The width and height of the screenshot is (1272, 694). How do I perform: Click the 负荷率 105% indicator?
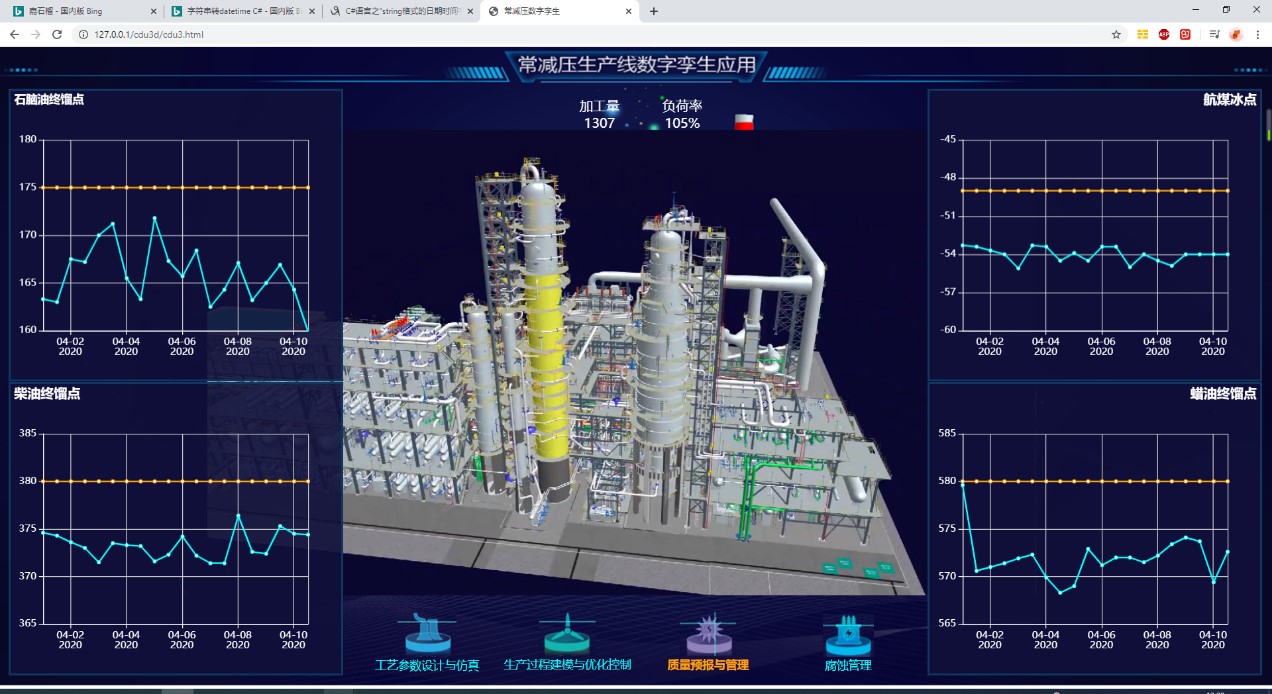682,115
